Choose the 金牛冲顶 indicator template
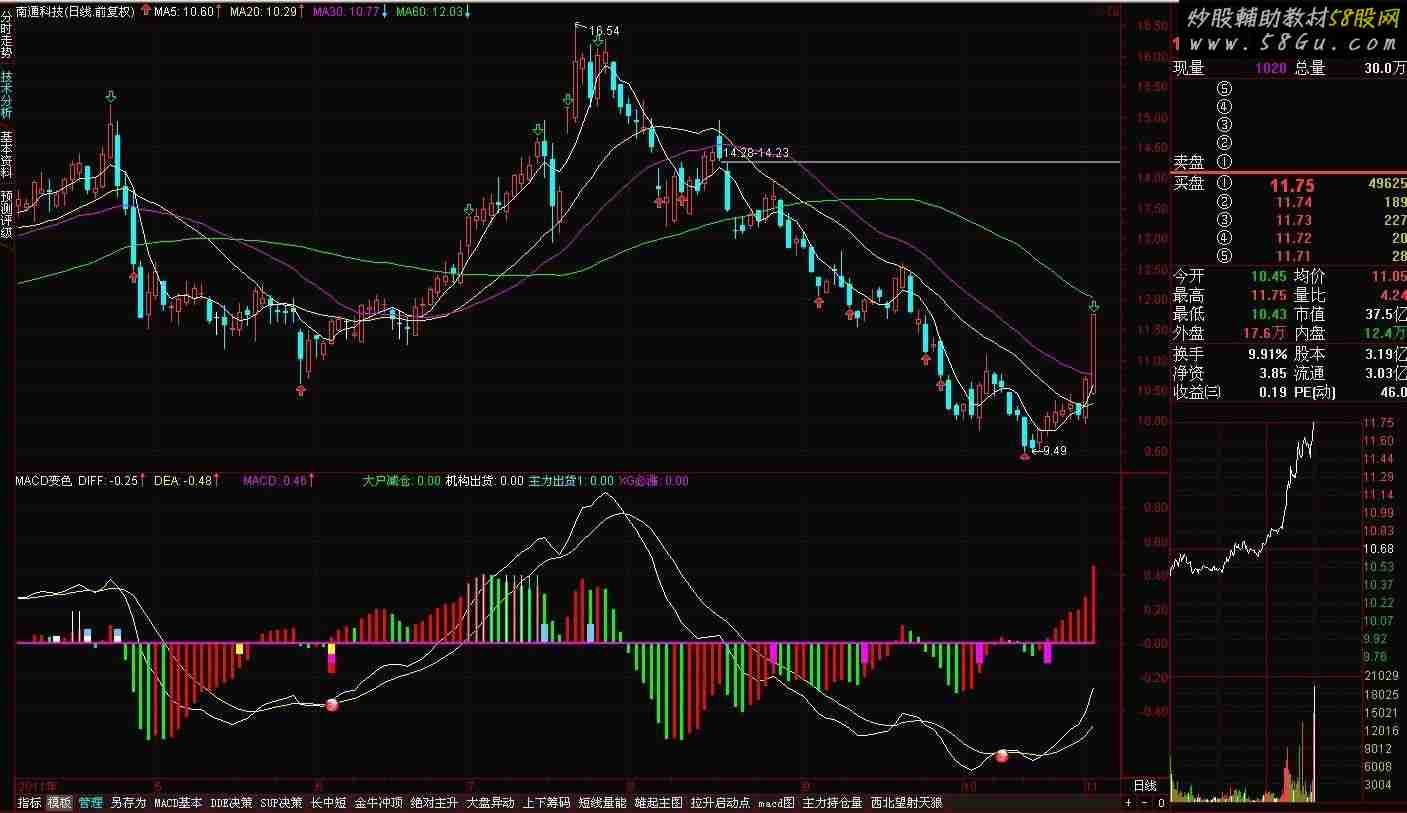Screen dimensions: 1407x813 pyautogui.click(x=379, y=802)
